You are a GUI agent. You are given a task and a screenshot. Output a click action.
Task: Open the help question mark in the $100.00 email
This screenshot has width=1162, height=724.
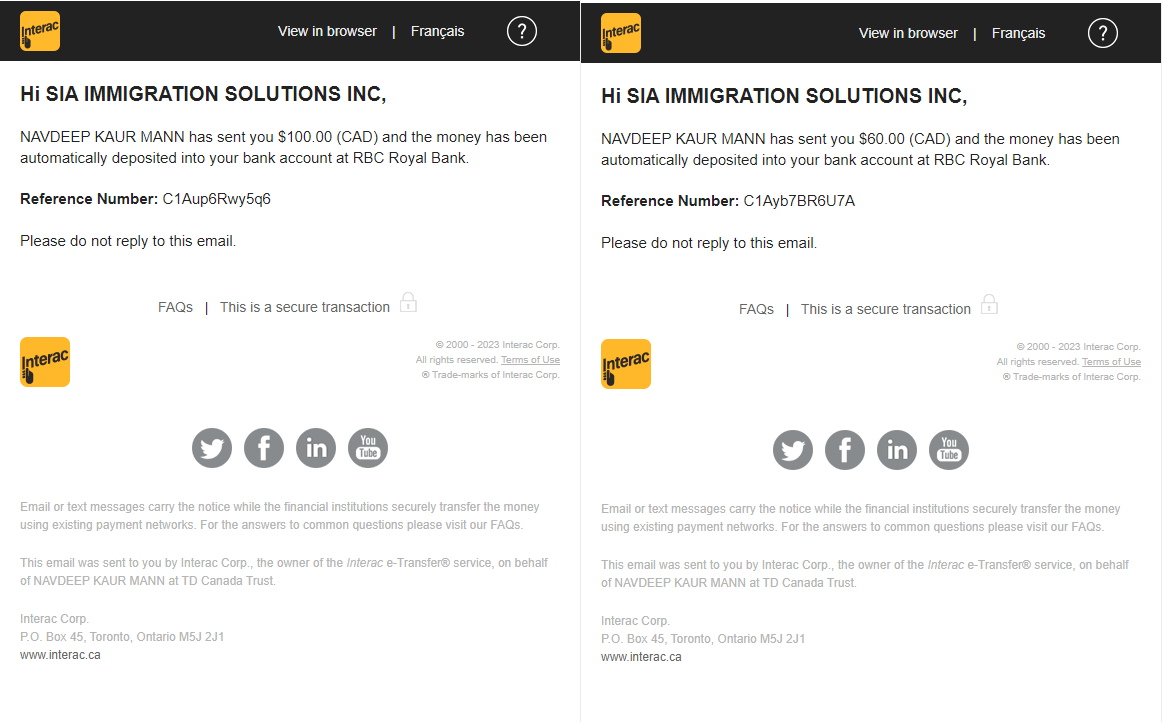pyautogui.click(x=522, y=31)
